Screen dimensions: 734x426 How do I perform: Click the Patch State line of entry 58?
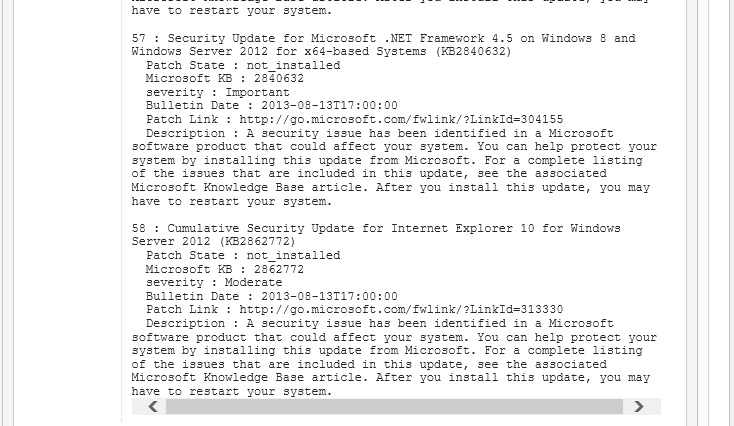coord(242,255)
